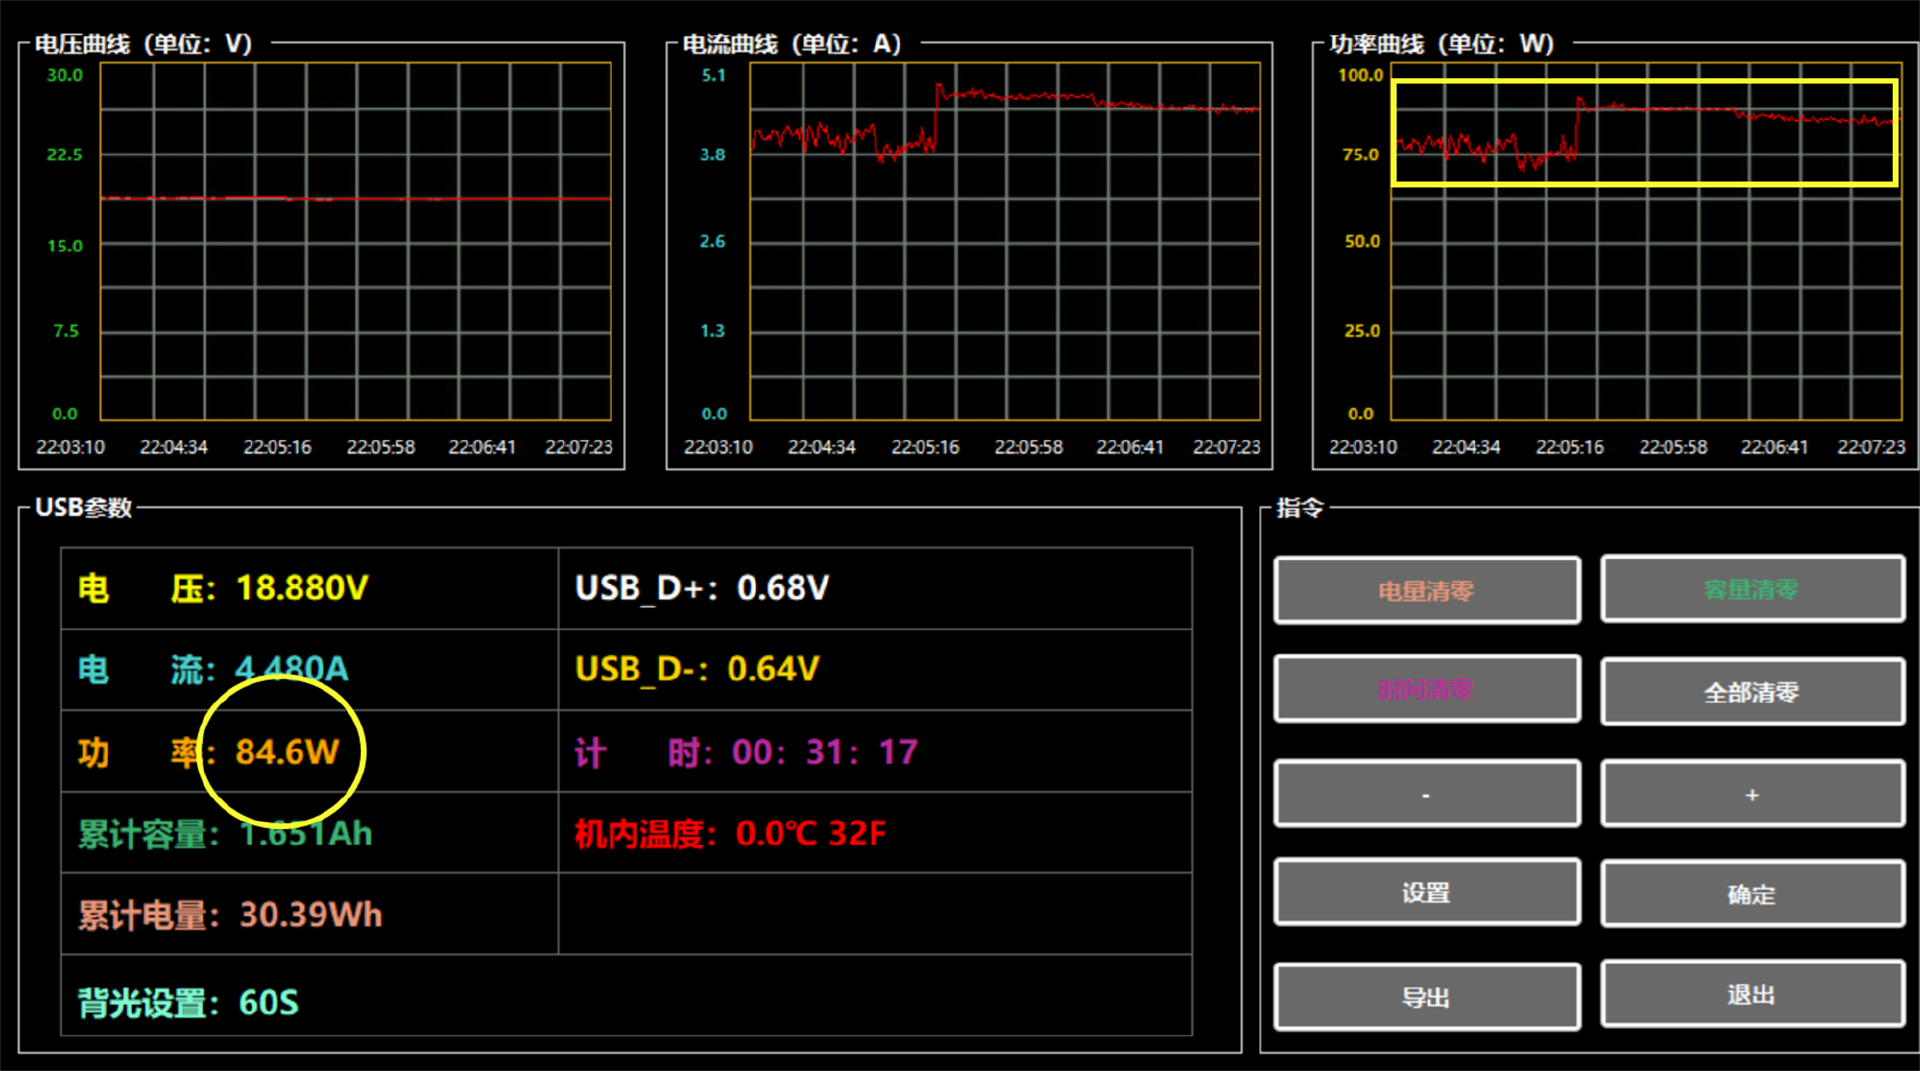This screenshot has height=1071, width=1920.
Task: Click the 22:03:10 timestamp under current chart
Action: pyautogui.click(x=718, y=447)
